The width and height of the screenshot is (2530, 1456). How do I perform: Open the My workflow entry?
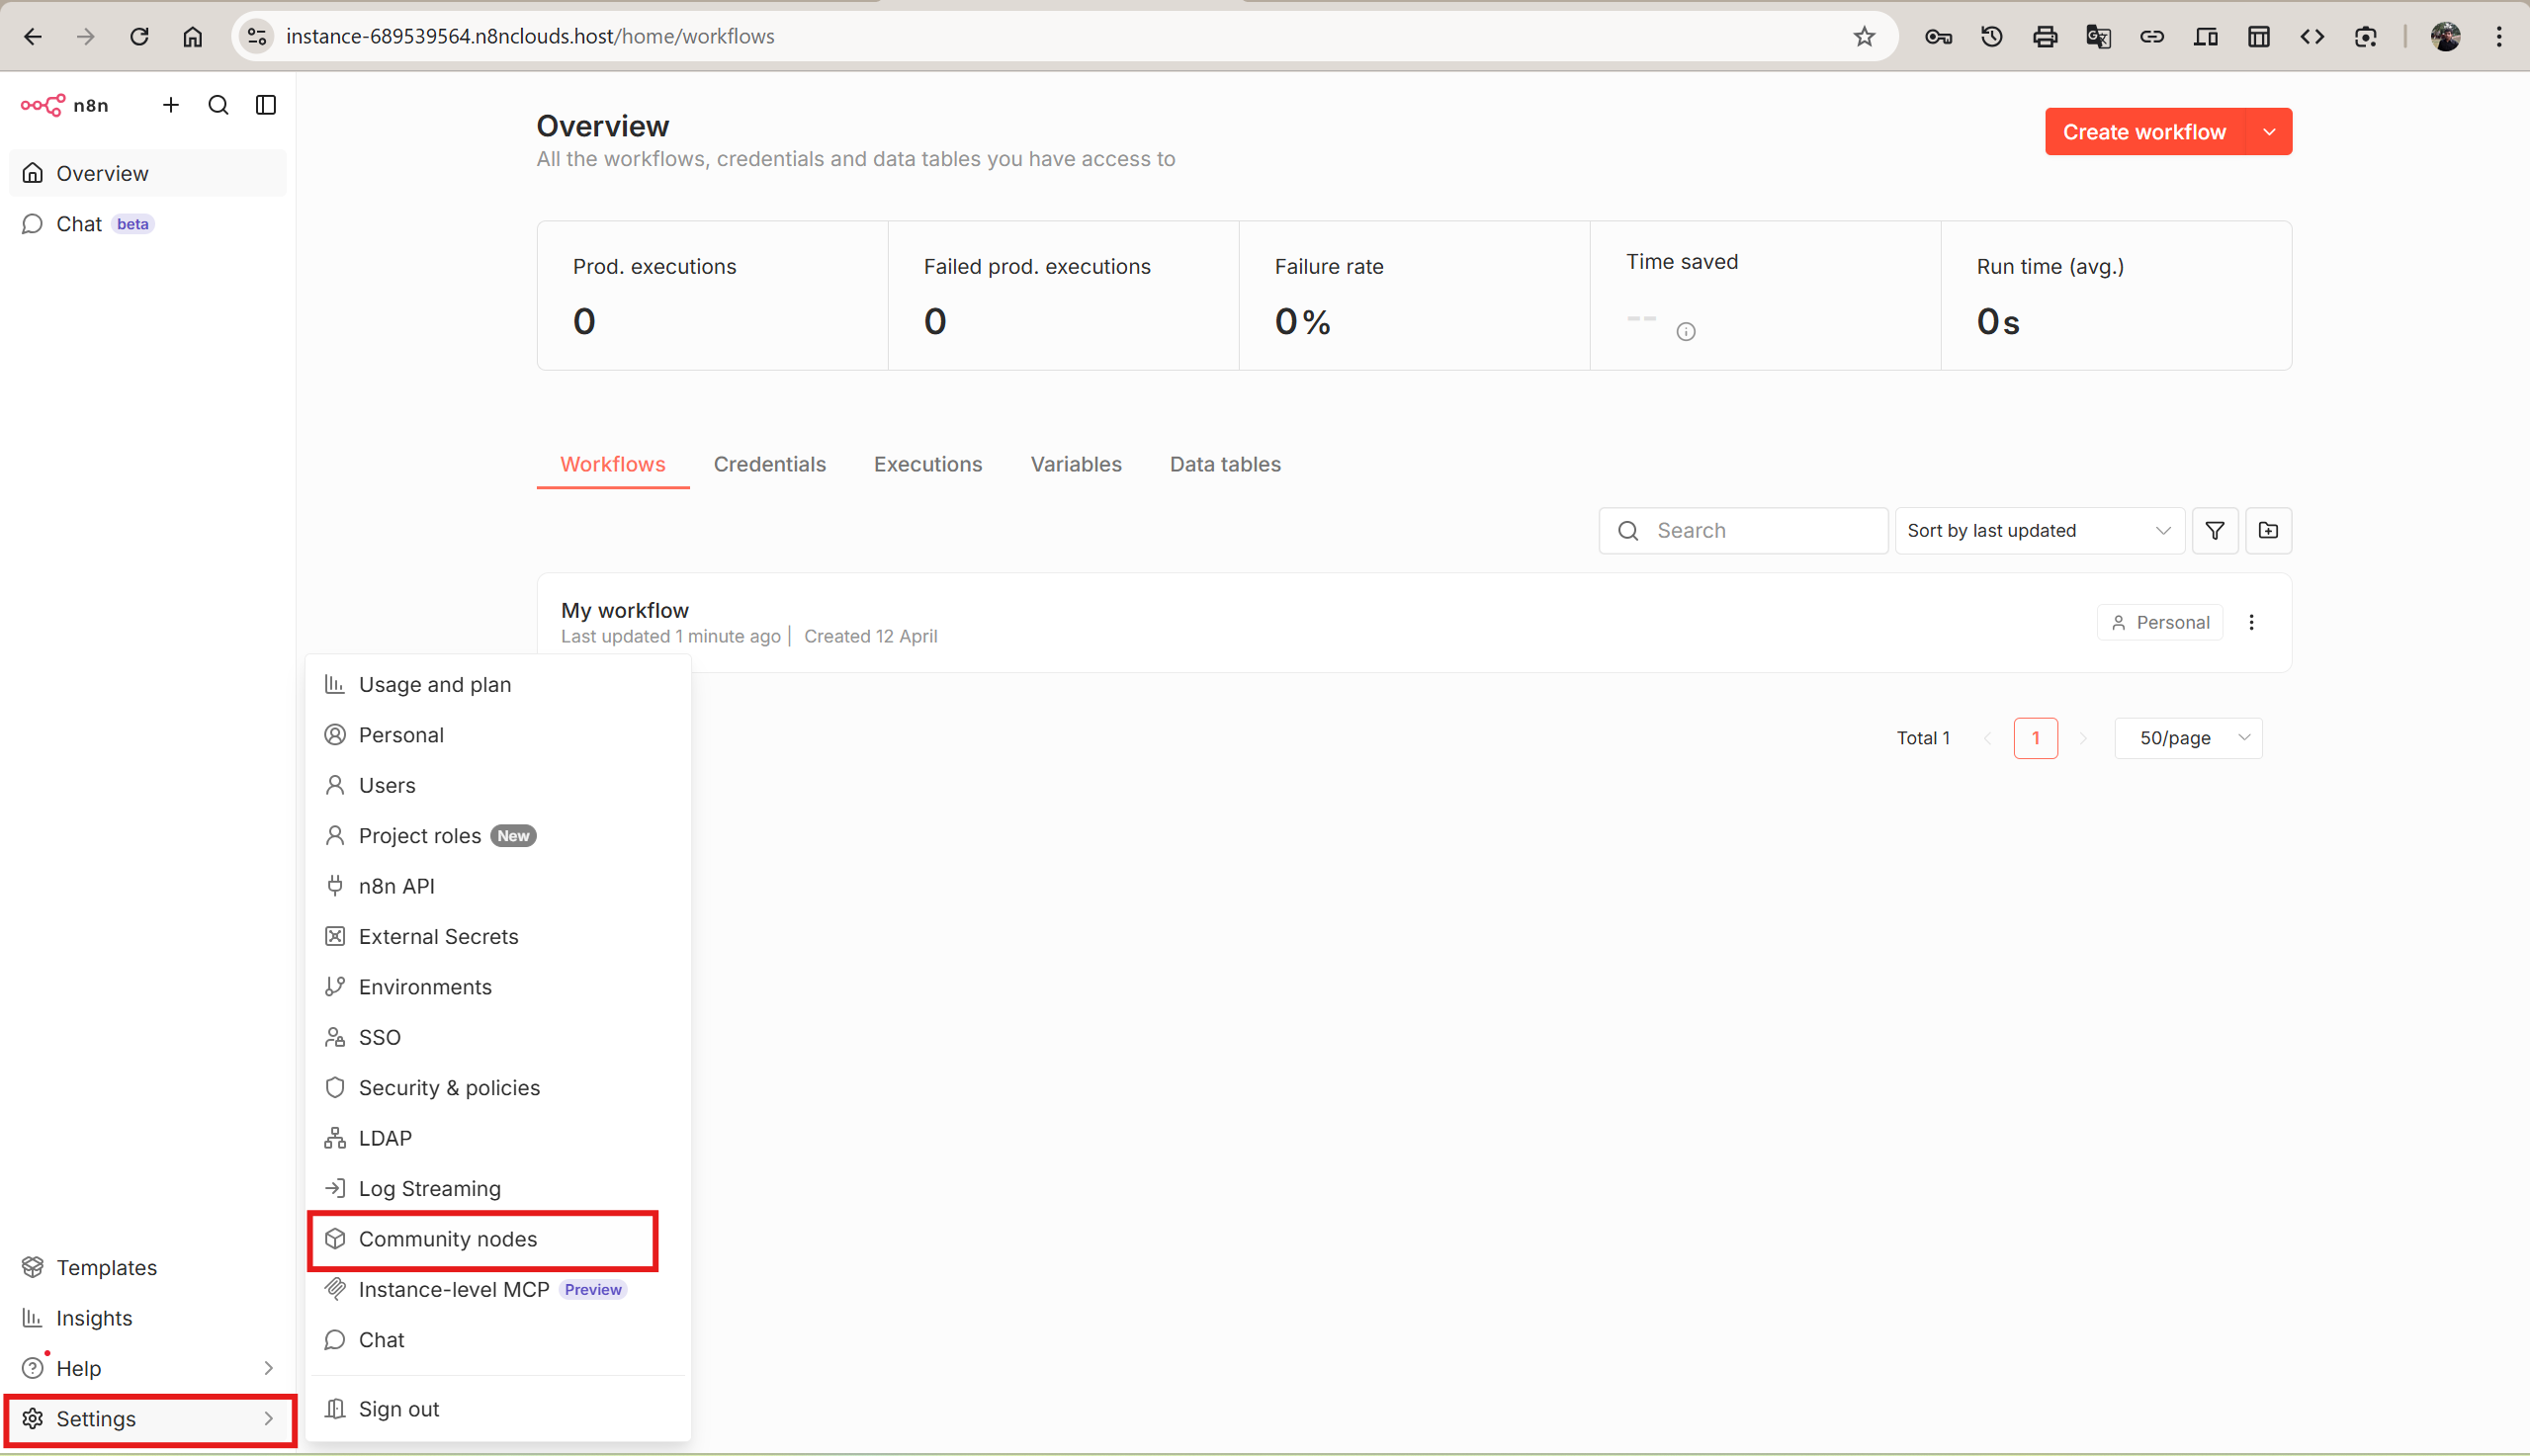[x=1414, y=622]
